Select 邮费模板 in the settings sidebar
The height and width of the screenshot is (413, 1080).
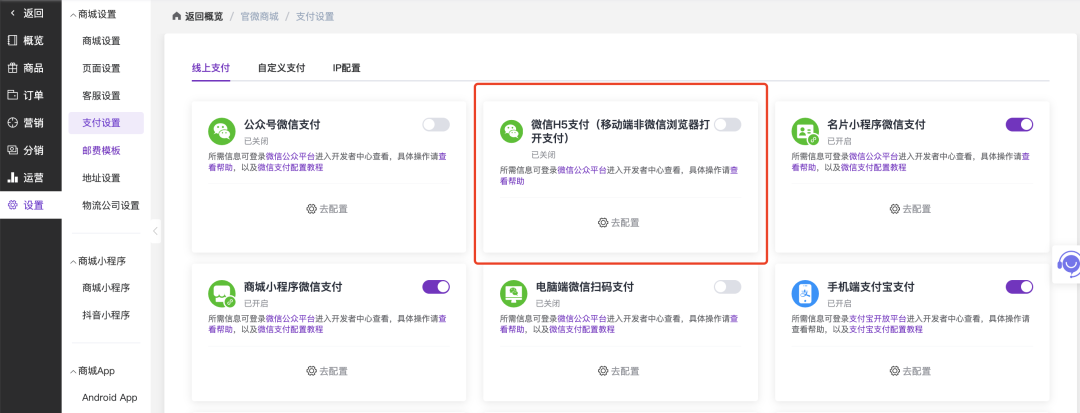click(101, 150)
